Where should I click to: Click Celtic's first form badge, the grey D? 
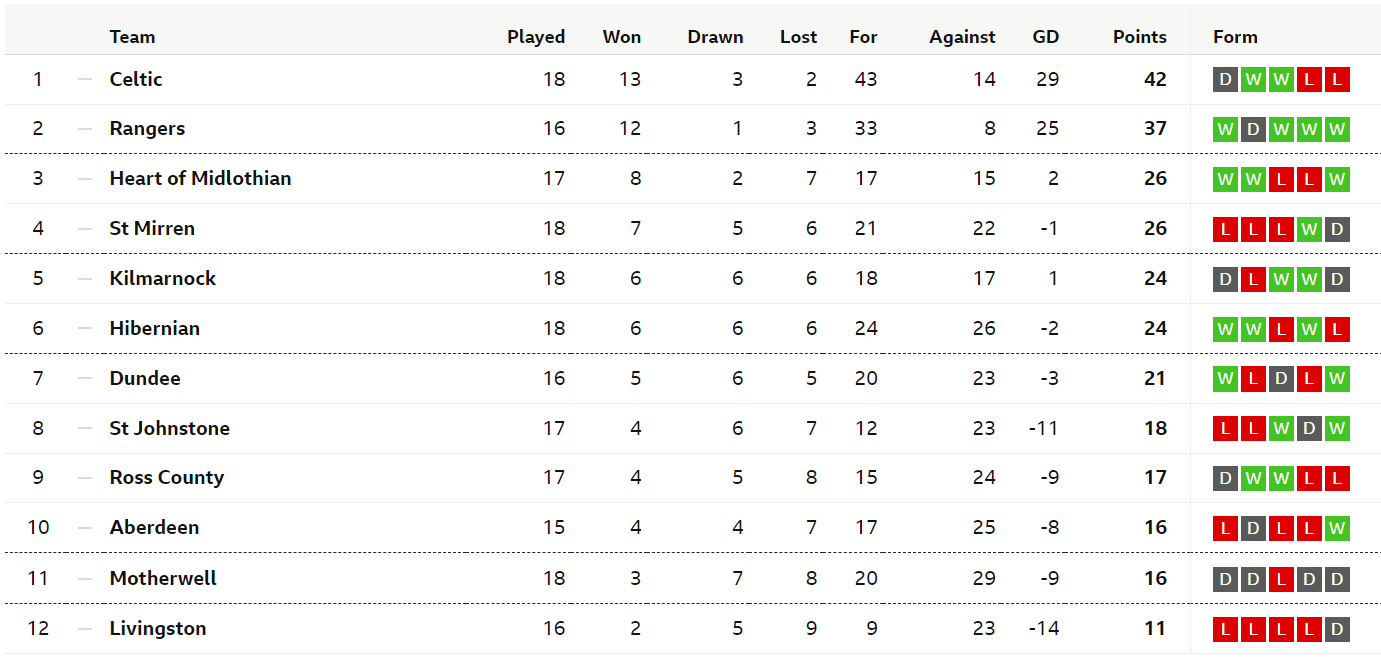click(1225, 79)
